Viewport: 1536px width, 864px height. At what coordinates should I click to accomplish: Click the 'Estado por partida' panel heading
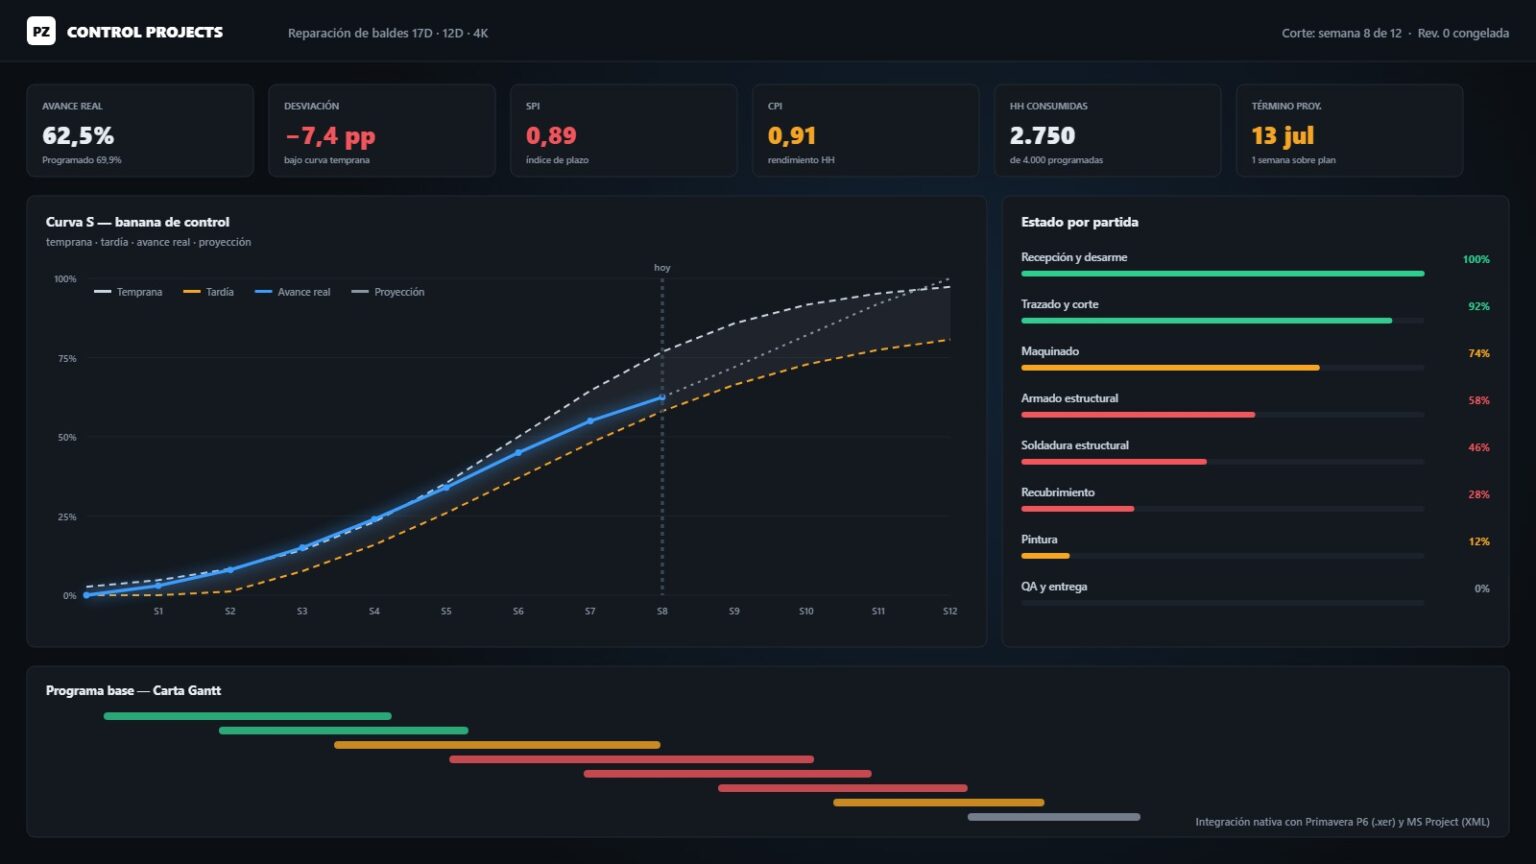tap(1080, 222)
